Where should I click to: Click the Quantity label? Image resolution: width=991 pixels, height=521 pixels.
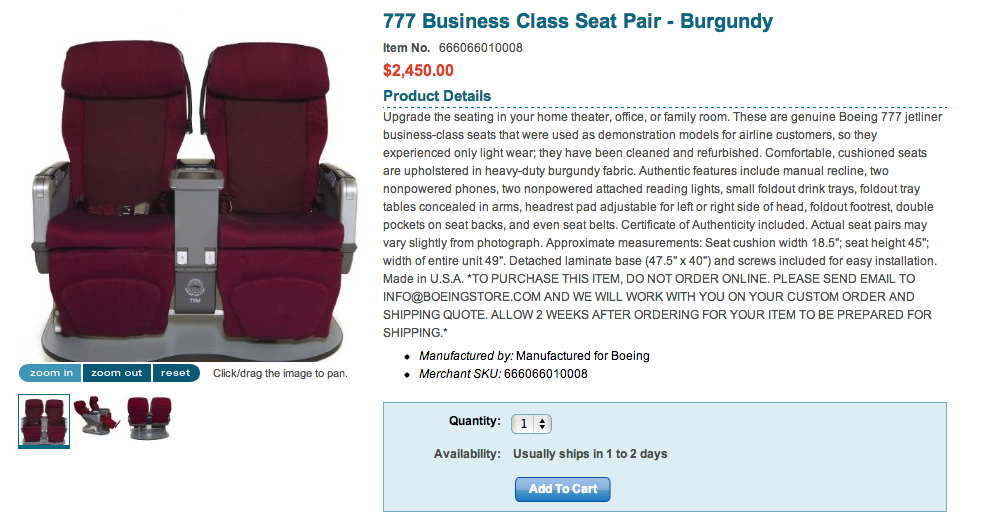pyautogui.click(x=474, y=422)
